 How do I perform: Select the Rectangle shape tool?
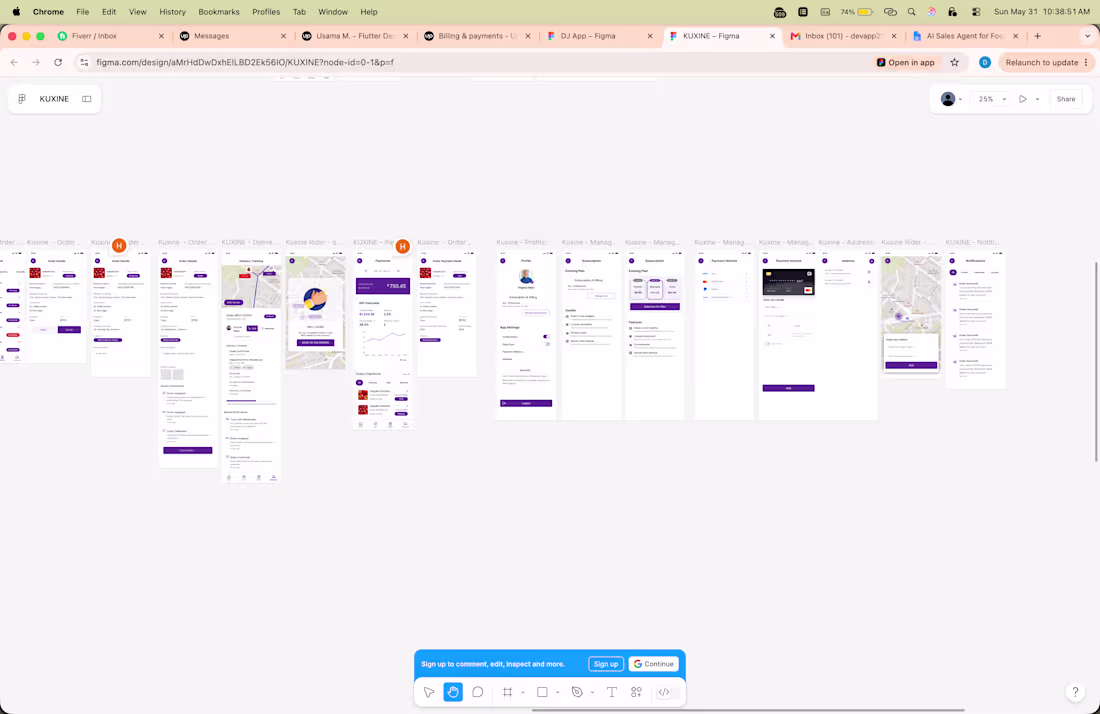pyautogui.click(x=542, y=692)
